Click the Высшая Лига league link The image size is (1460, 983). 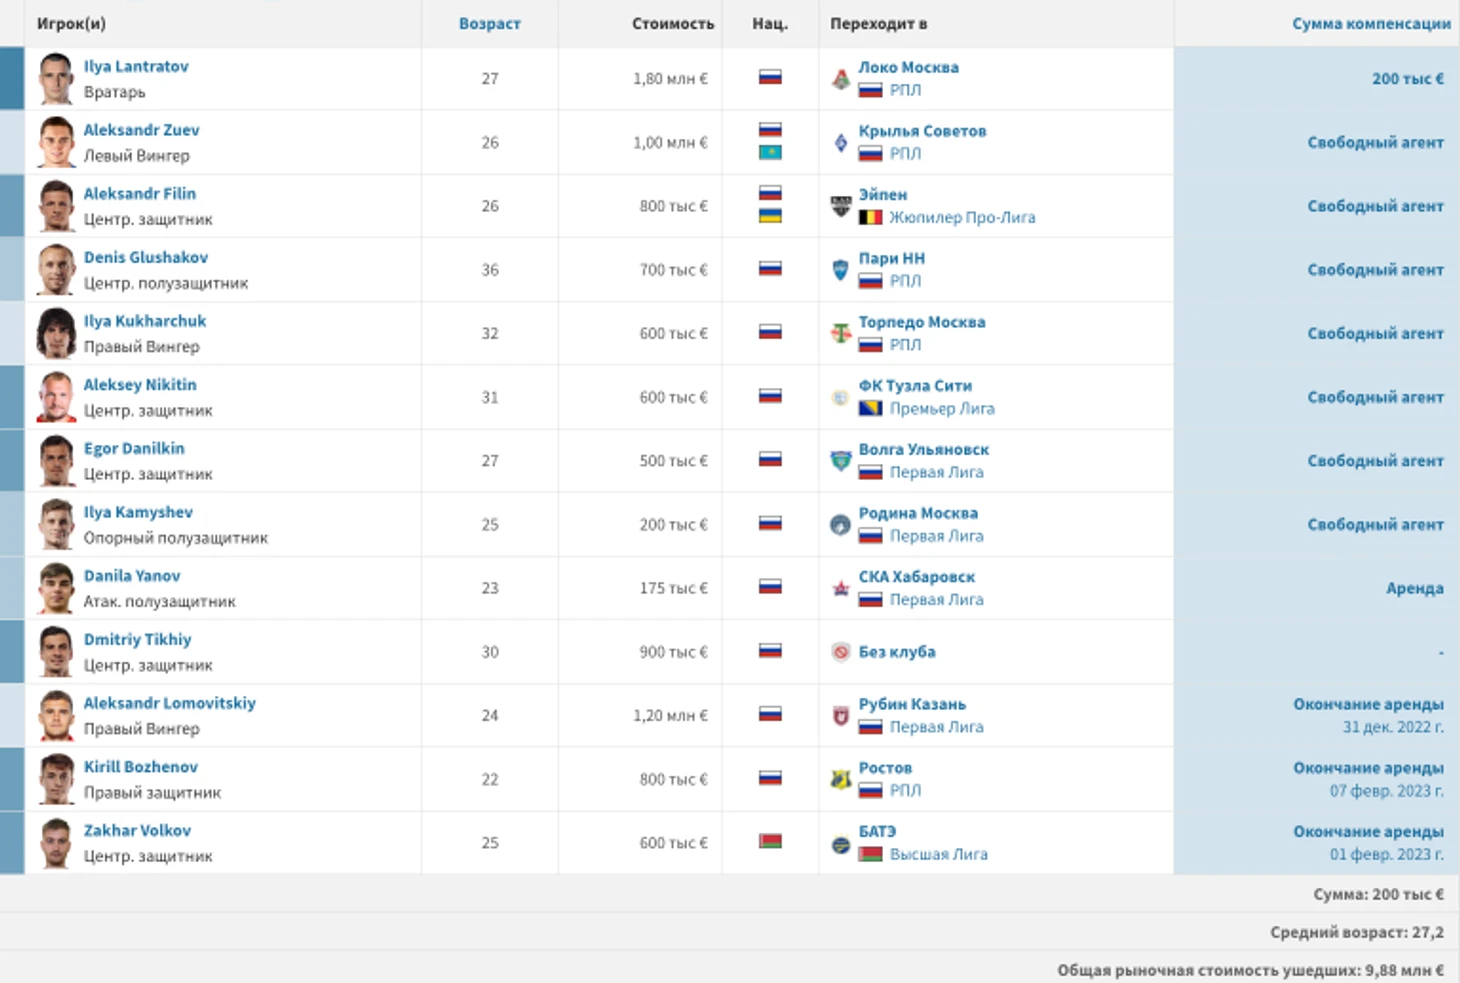939,855
